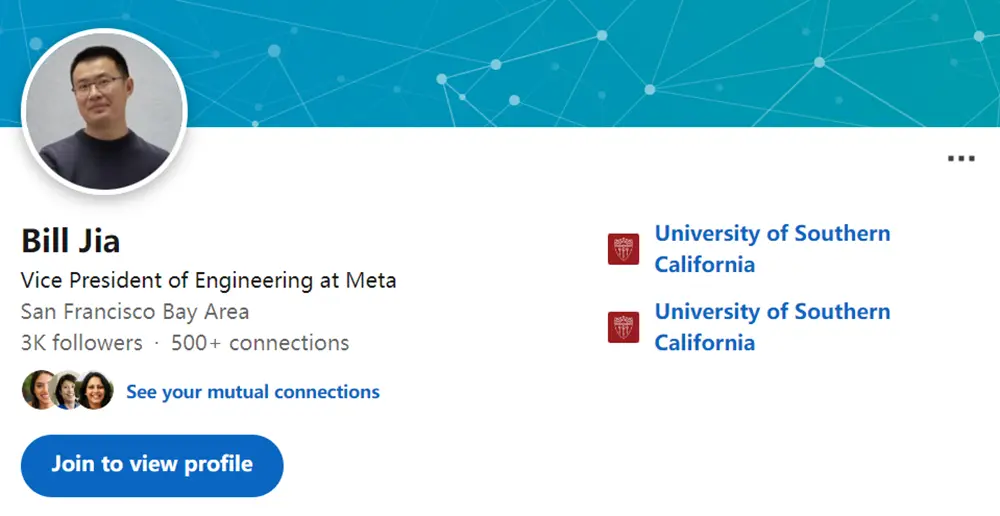This screenshot has width=1000, height=516.
Task: Open the three-dot more options menu
Action: click(x=960, y=158)
